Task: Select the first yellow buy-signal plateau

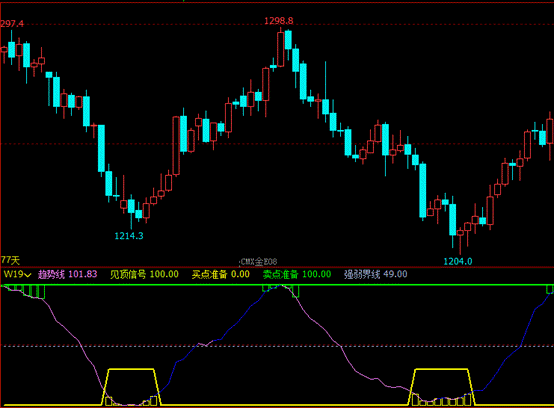Action: tap(131, 387)
